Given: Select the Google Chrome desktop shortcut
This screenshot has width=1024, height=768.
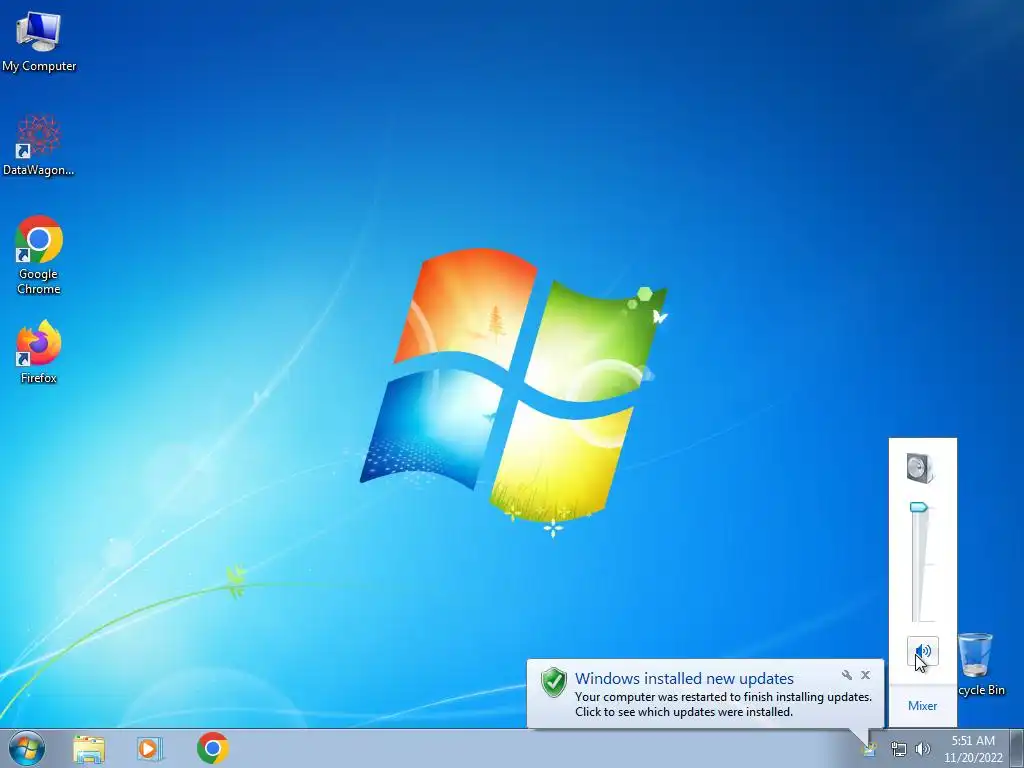Looking at the screenshot, I should point(39,255).
